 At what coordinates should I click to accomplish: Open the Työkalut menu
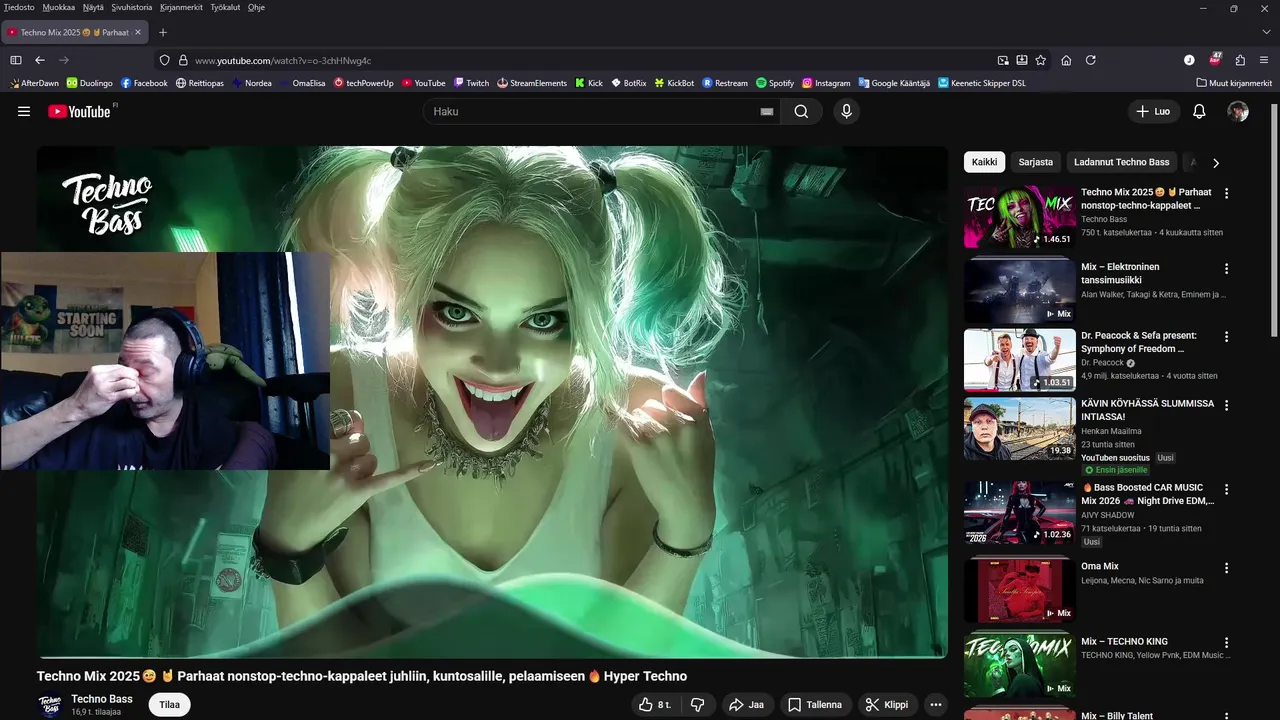point(225,7)
